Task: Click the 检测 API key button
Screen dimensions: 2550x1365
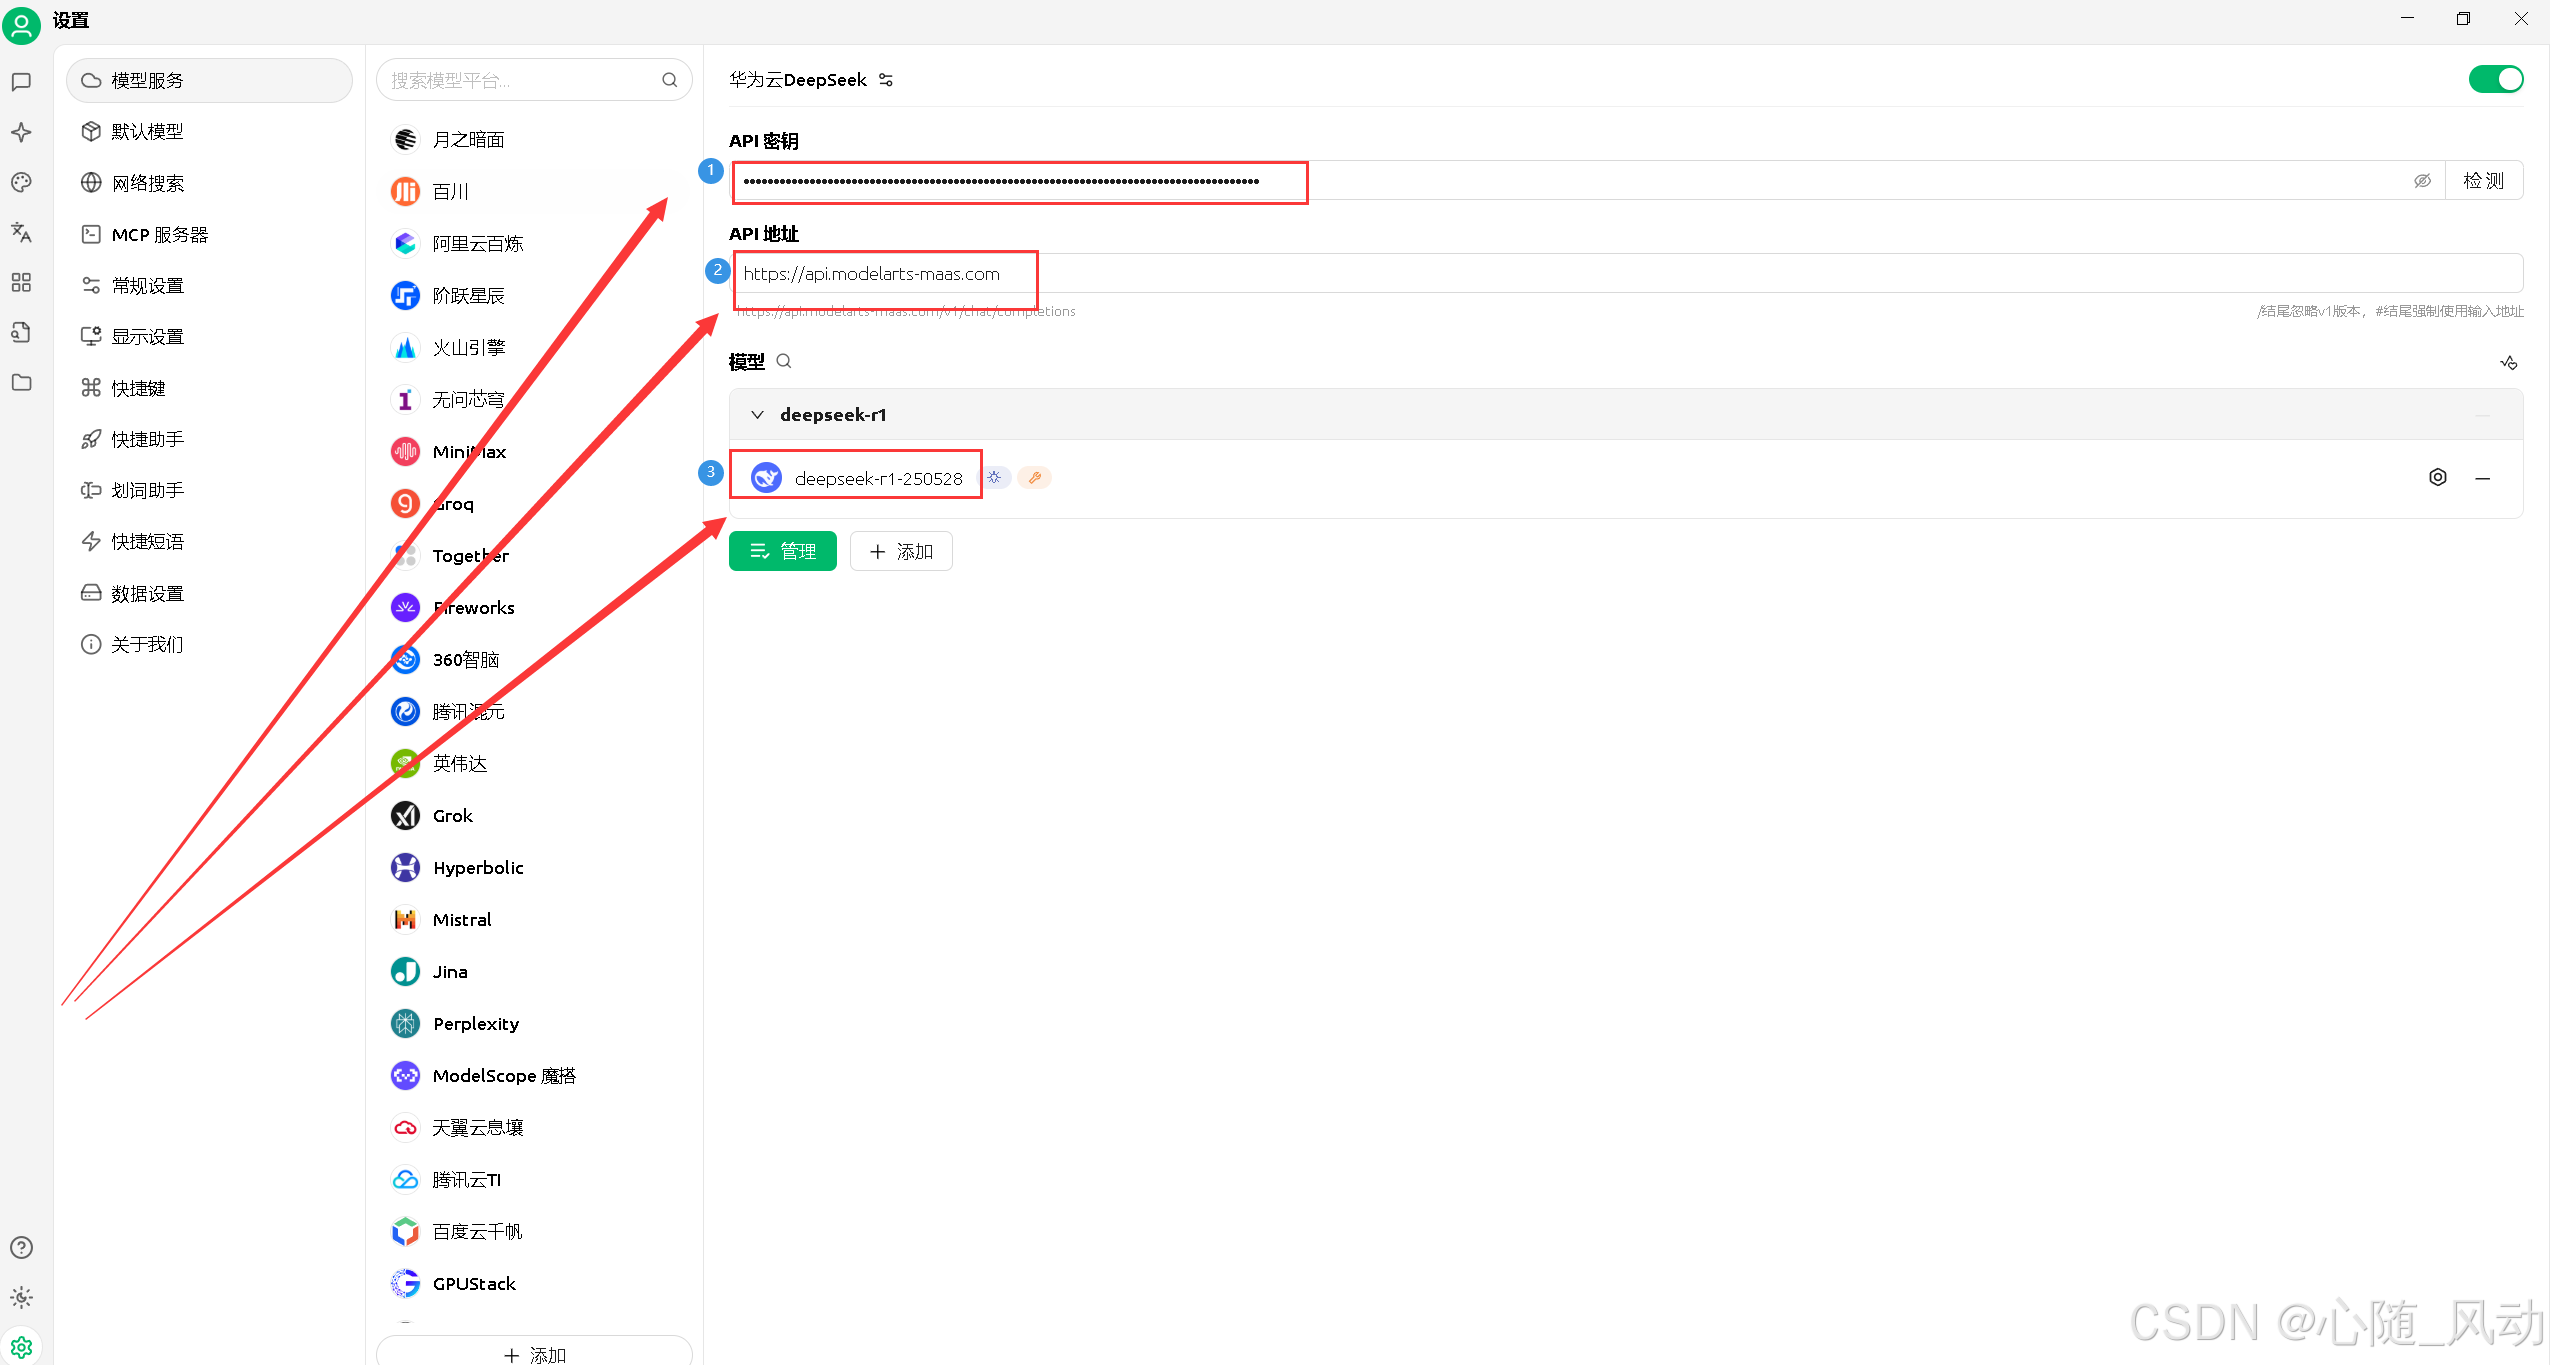Action: pyautogui.click(x=2483, y=181)
